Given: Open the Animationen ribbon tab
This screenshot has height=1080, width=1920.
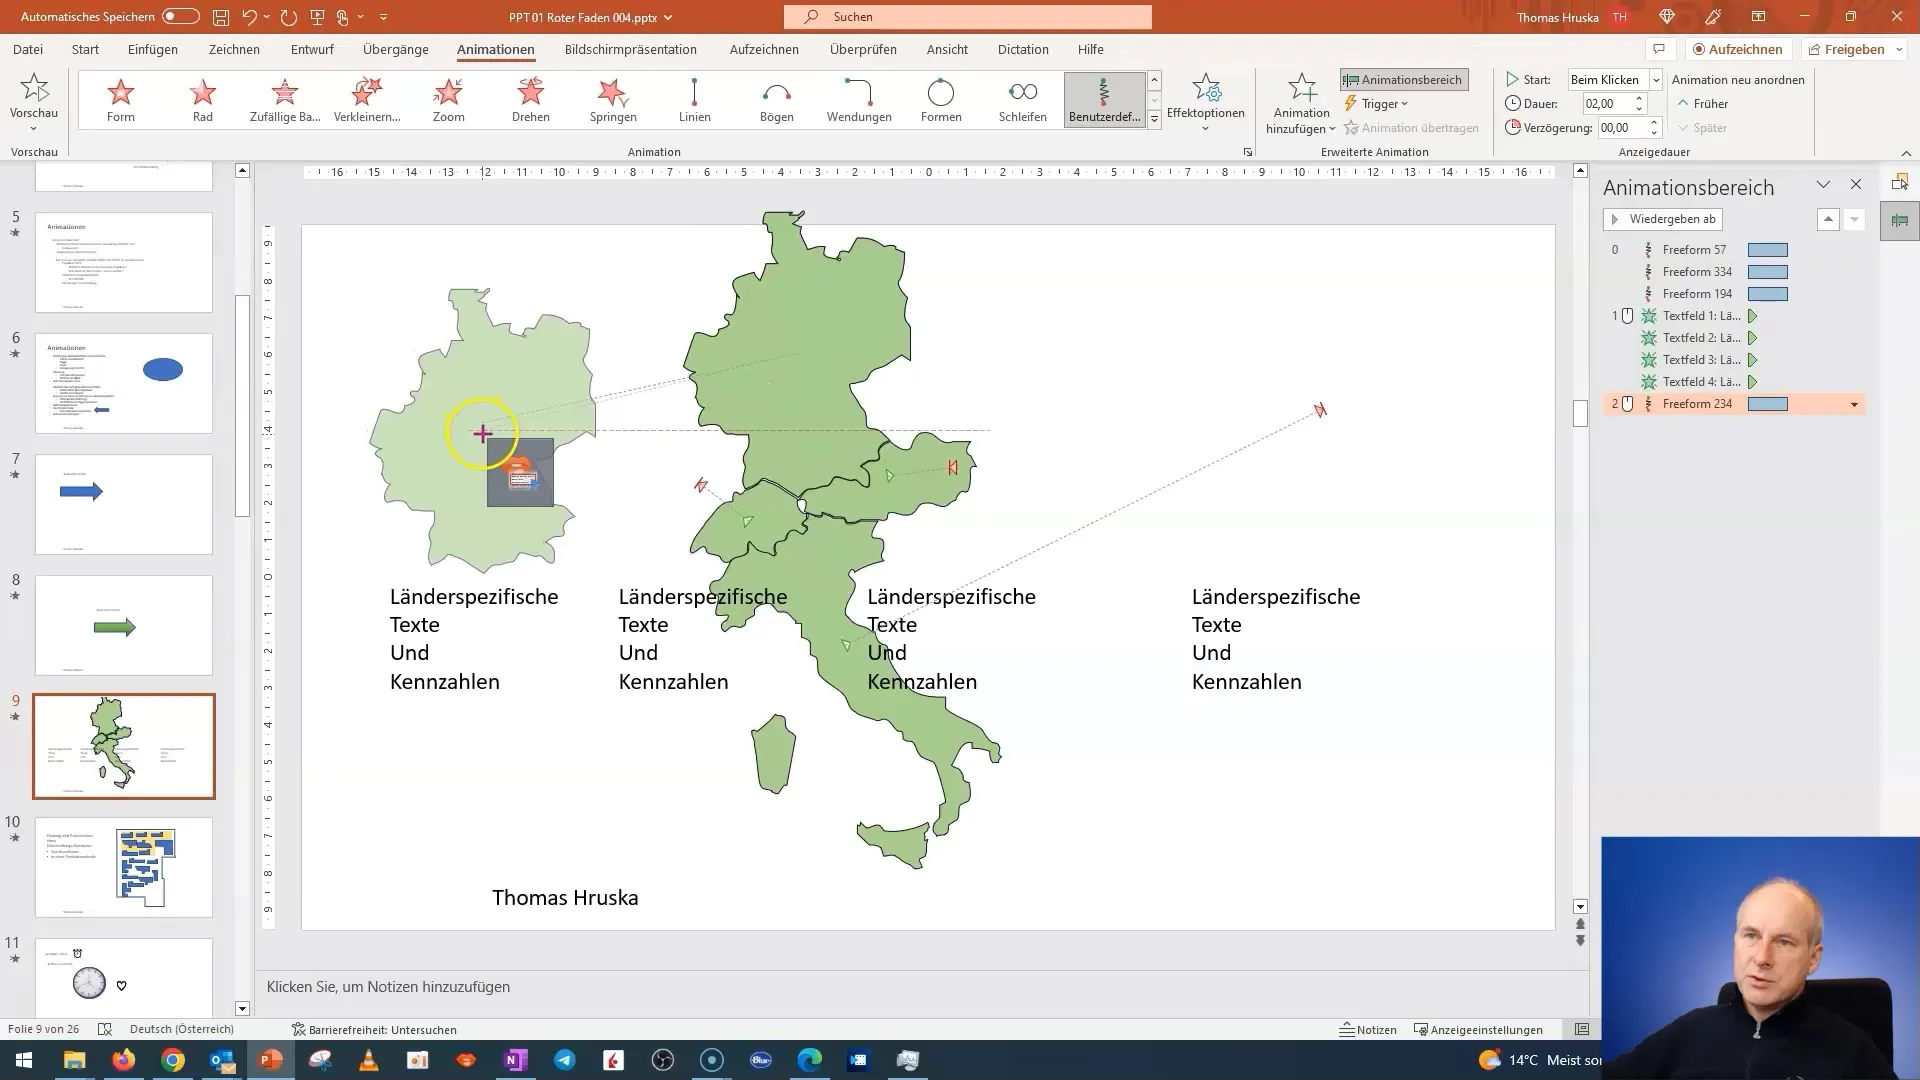Looking at the screenshot, I should (x=495, y=49).
